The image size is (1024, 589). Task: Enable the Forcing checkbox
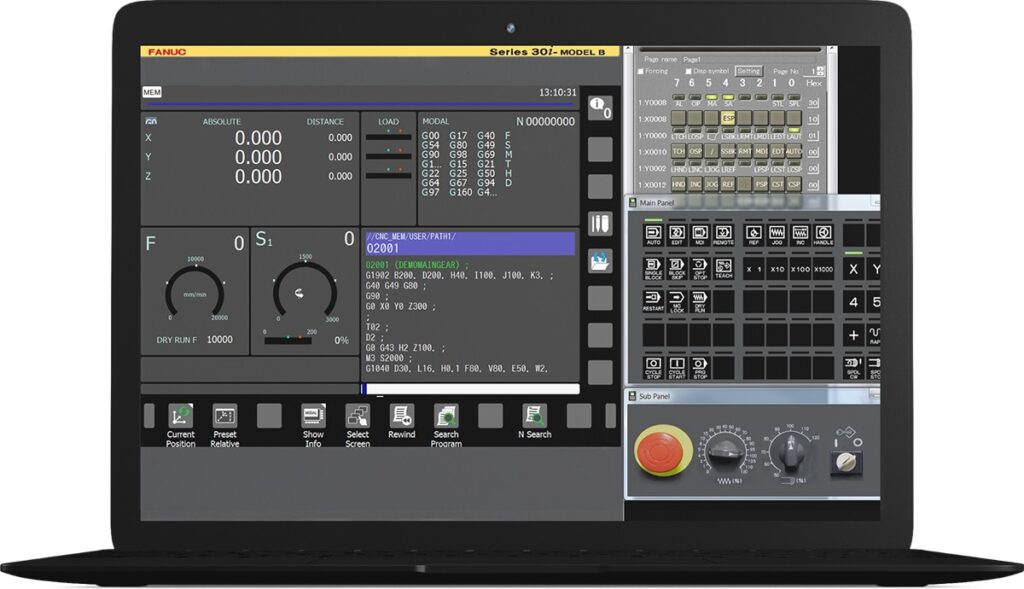tap(644, 71)
